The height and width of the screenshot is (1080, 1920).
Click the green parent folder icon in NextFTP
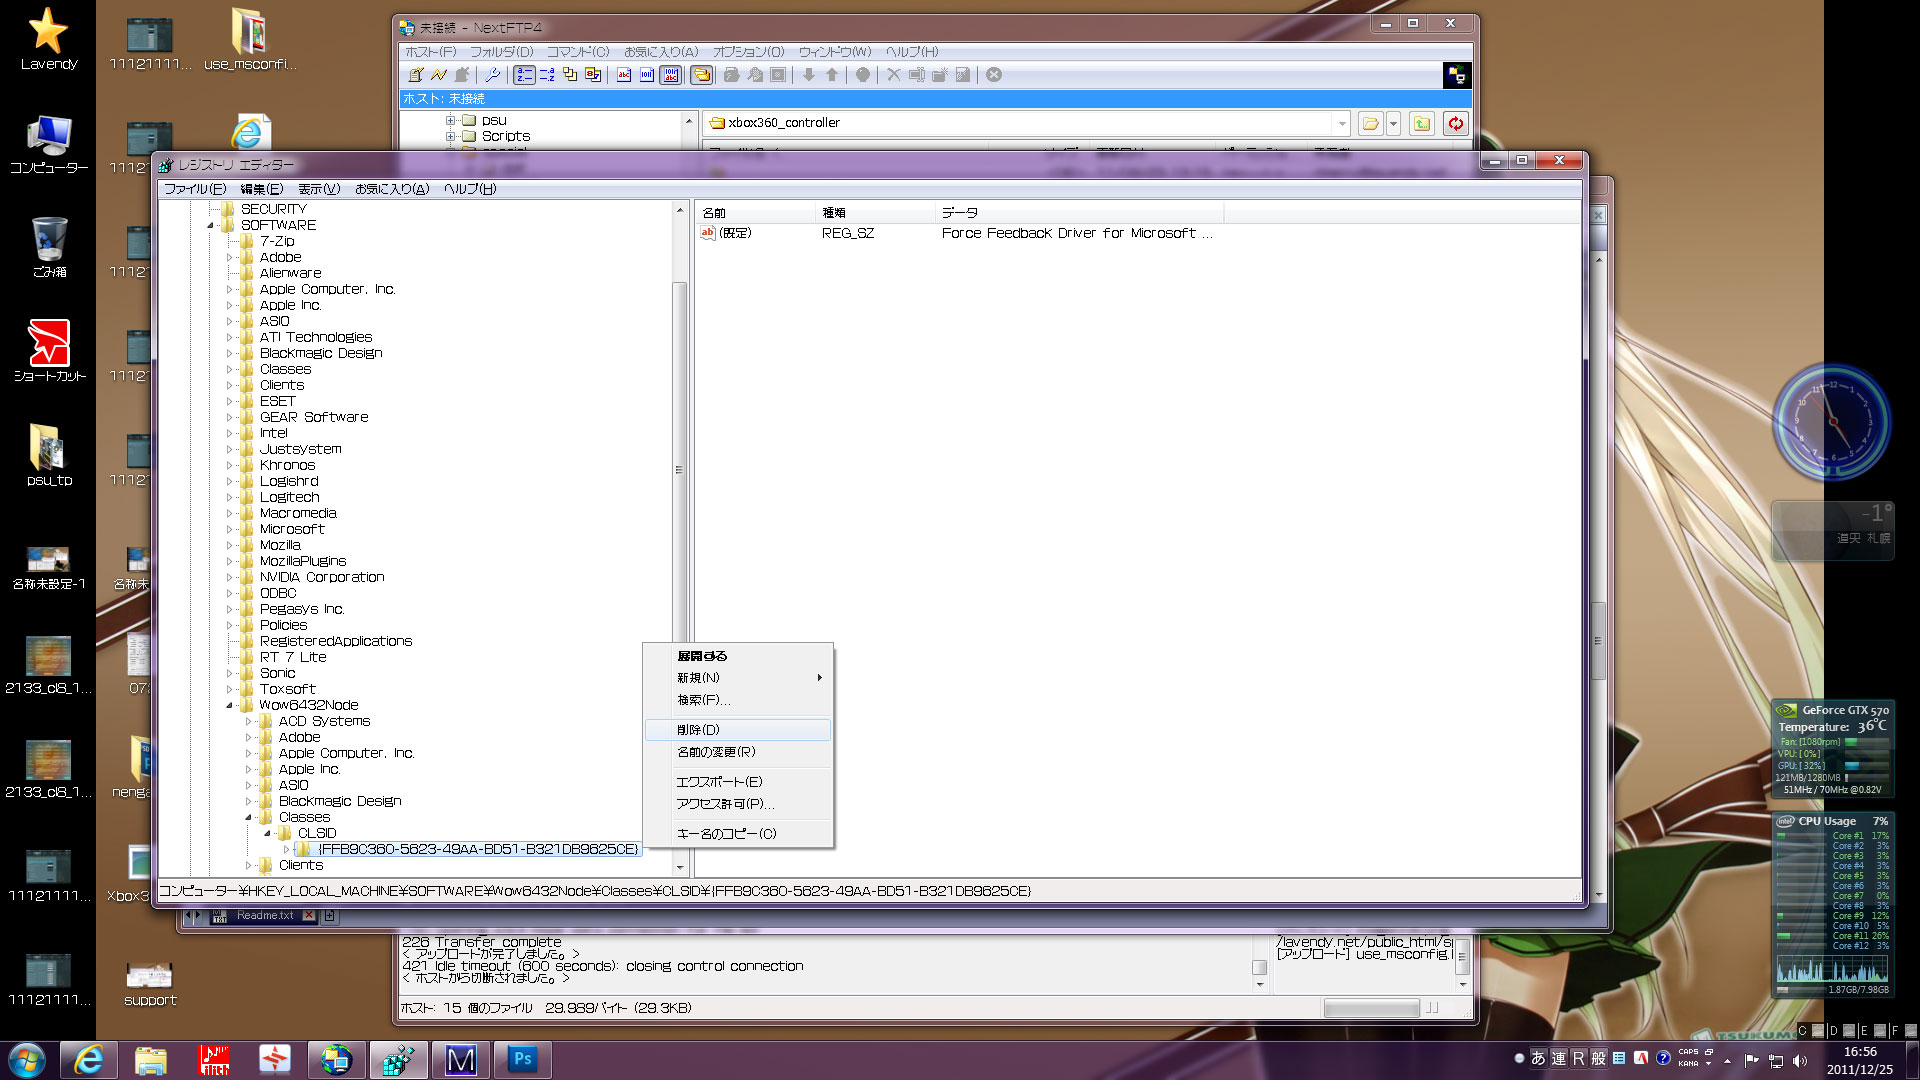pos(1421,123)
